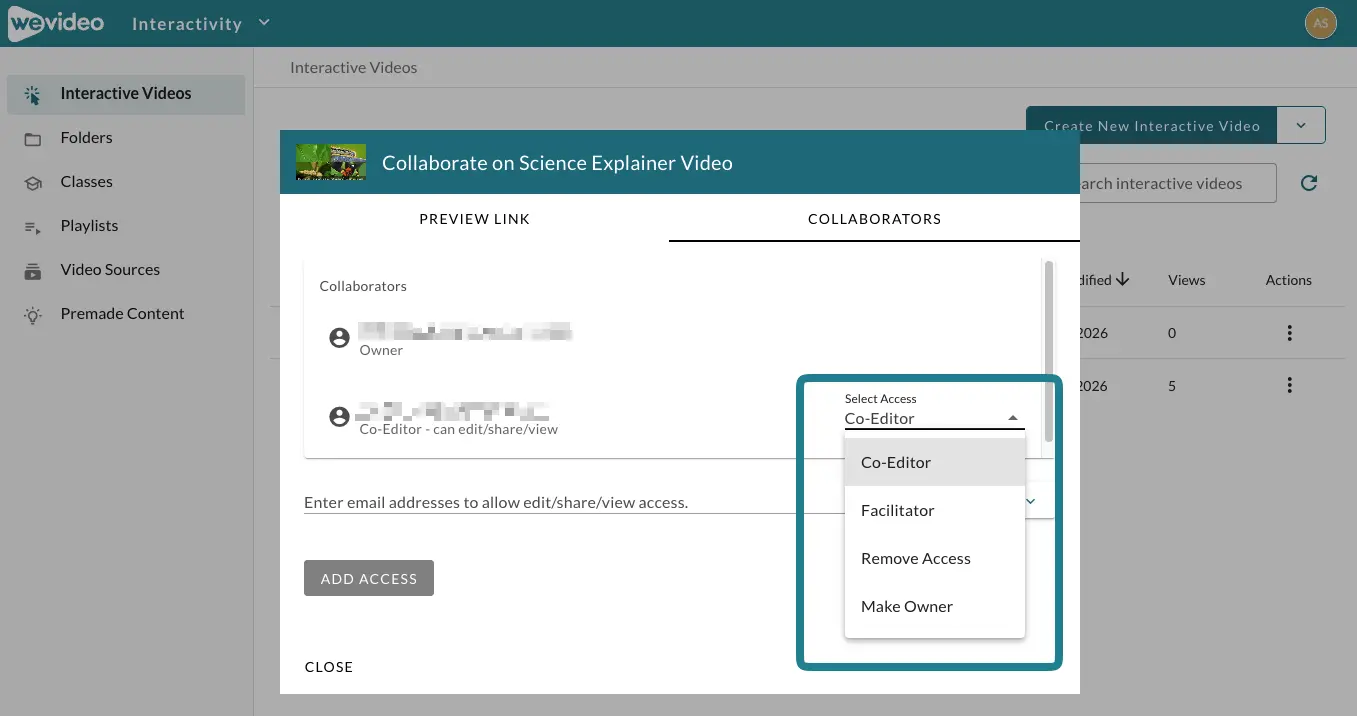Expand the Create New Interactive Video arrow
1357x716 pixels.
pyautogui.click(x=1301, y=126)
